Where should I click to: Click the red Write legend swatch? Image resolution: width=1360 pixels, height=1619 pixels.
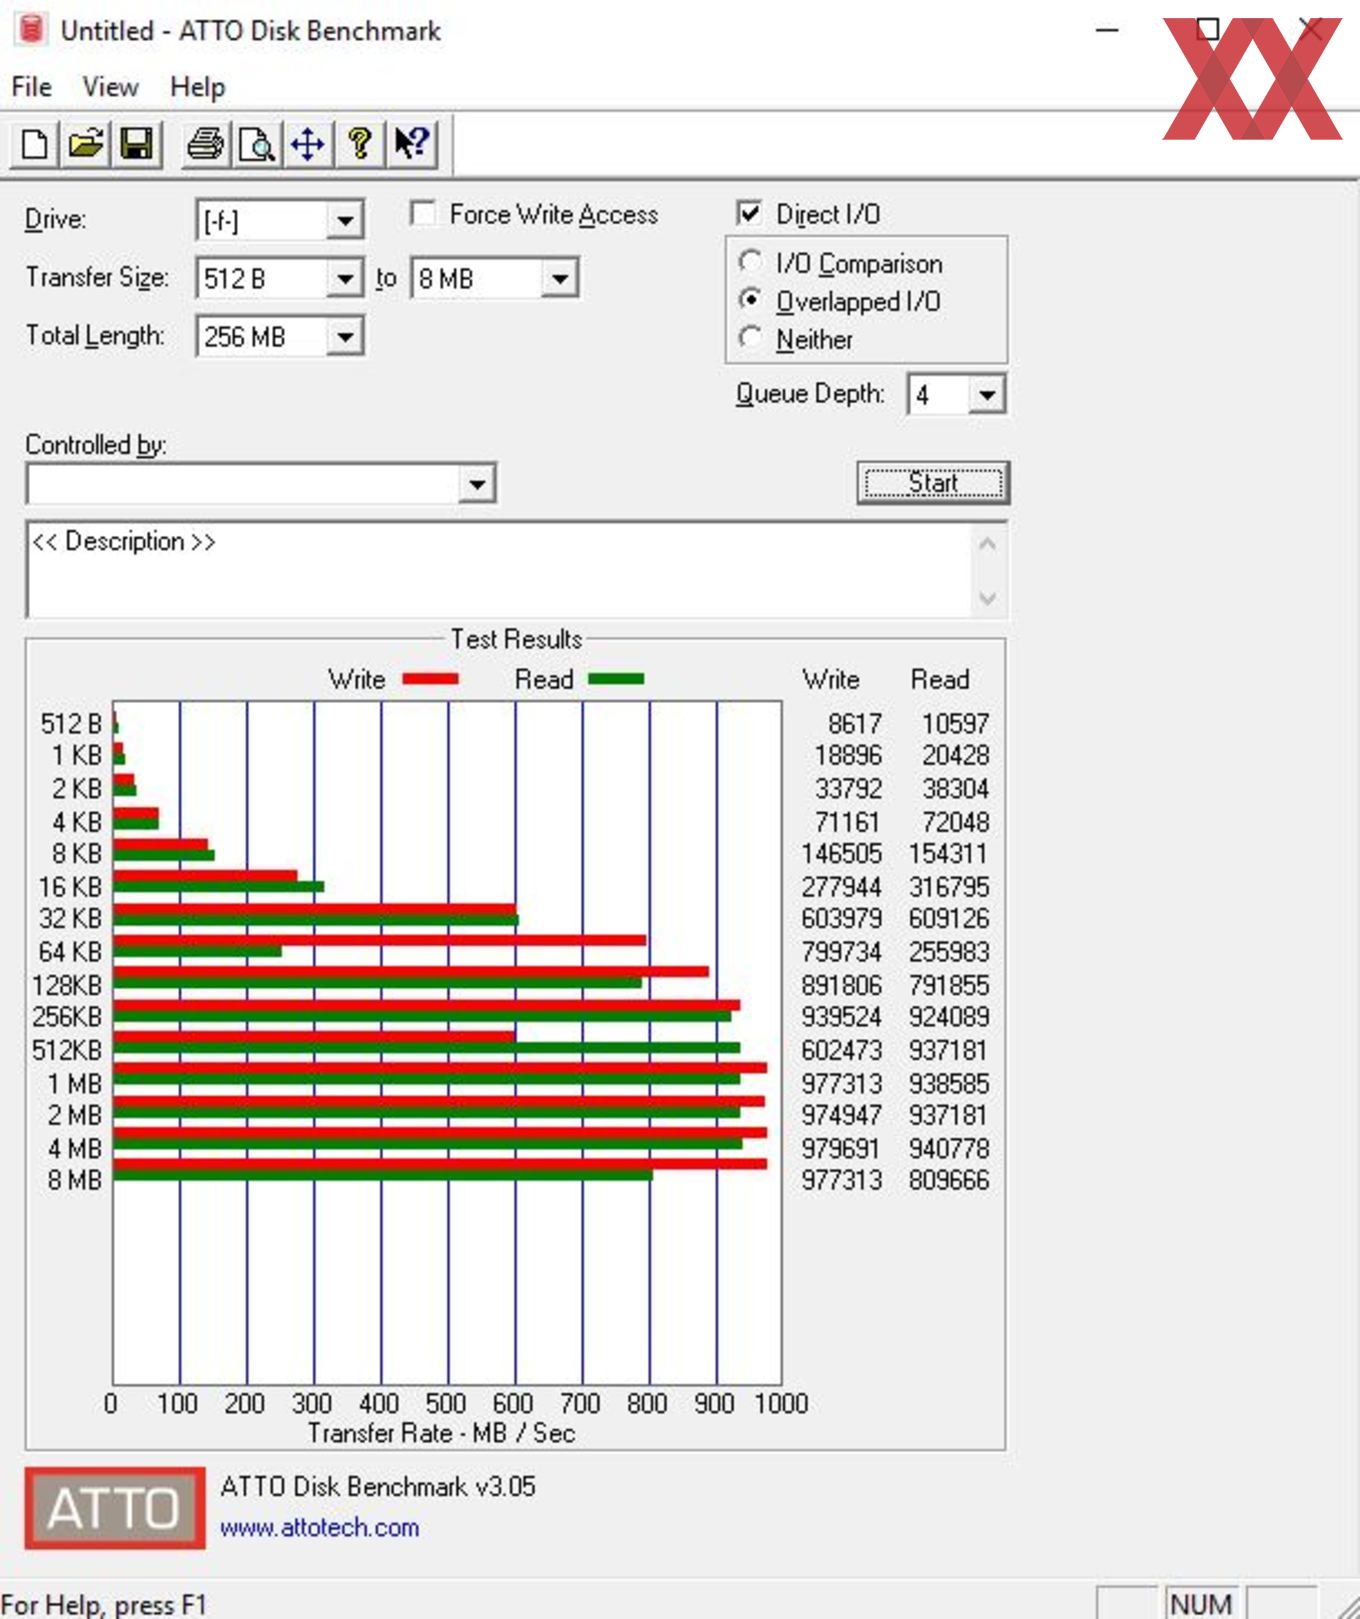[431, 679]
